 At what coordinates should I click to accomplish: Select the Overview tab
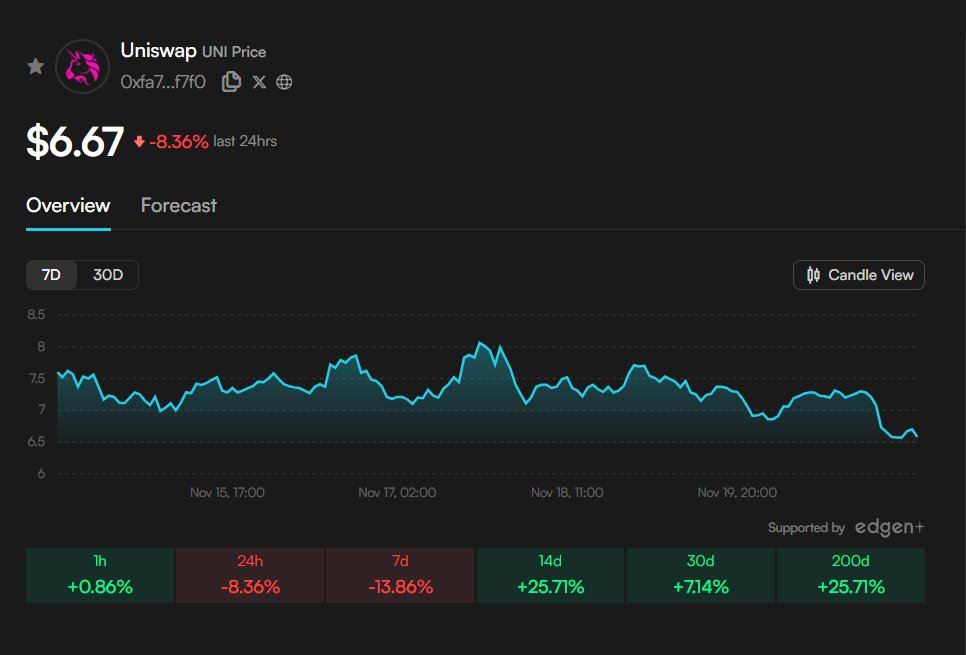pos(67,205)
